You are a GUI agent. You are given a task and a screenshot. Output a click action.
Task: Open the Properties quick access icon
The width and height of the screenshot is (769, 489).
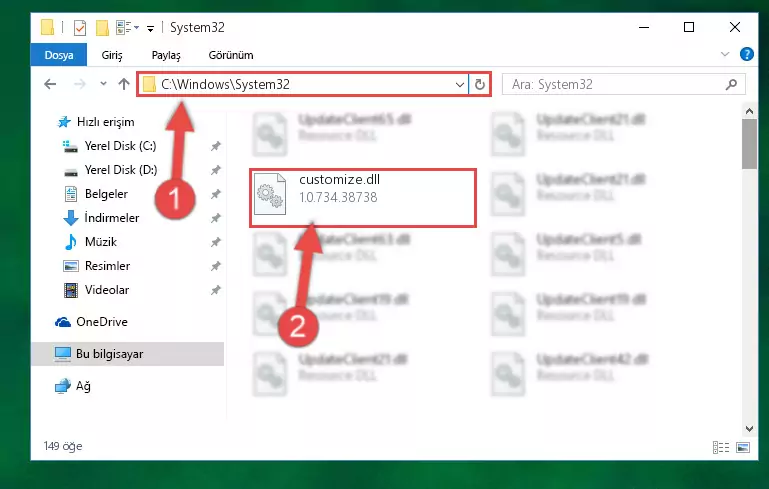(80, 27)
